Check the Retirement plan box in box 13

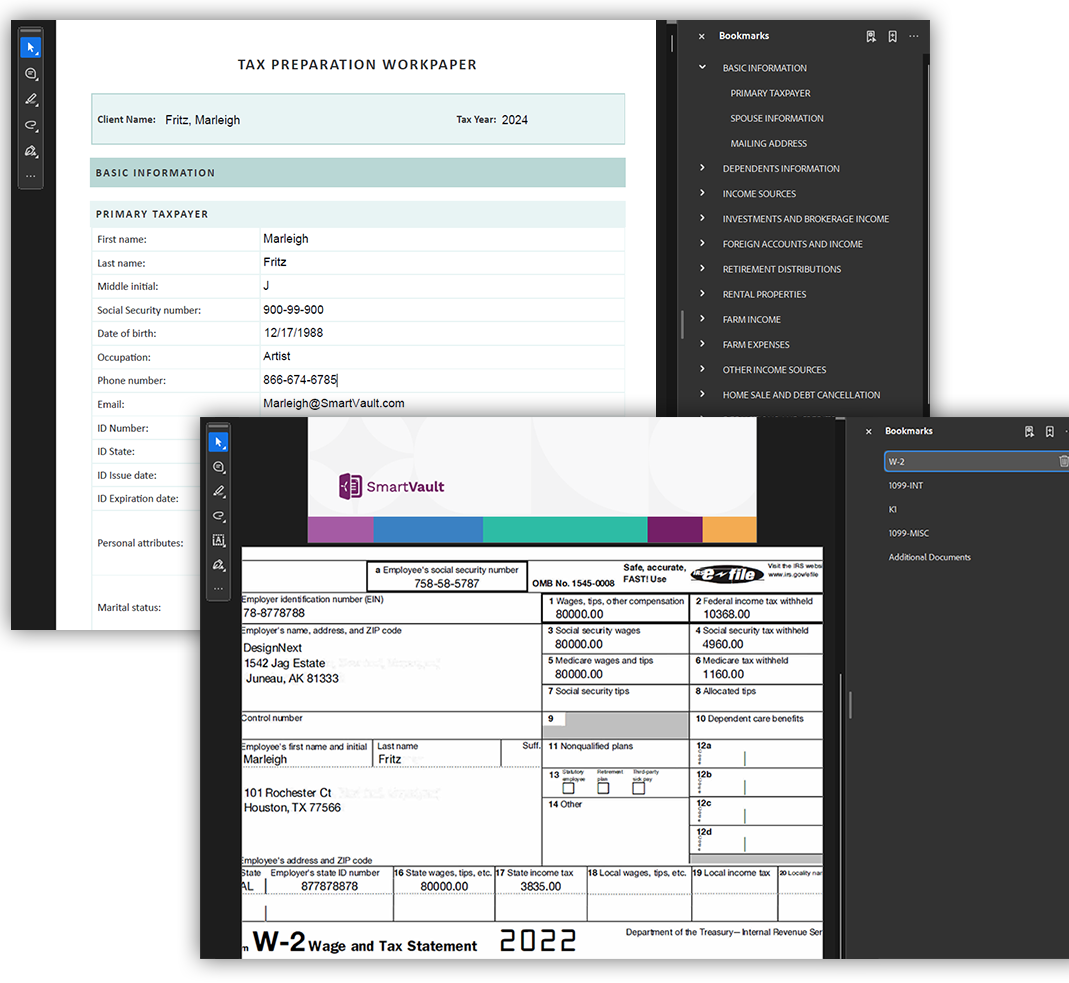pos(603,788)
